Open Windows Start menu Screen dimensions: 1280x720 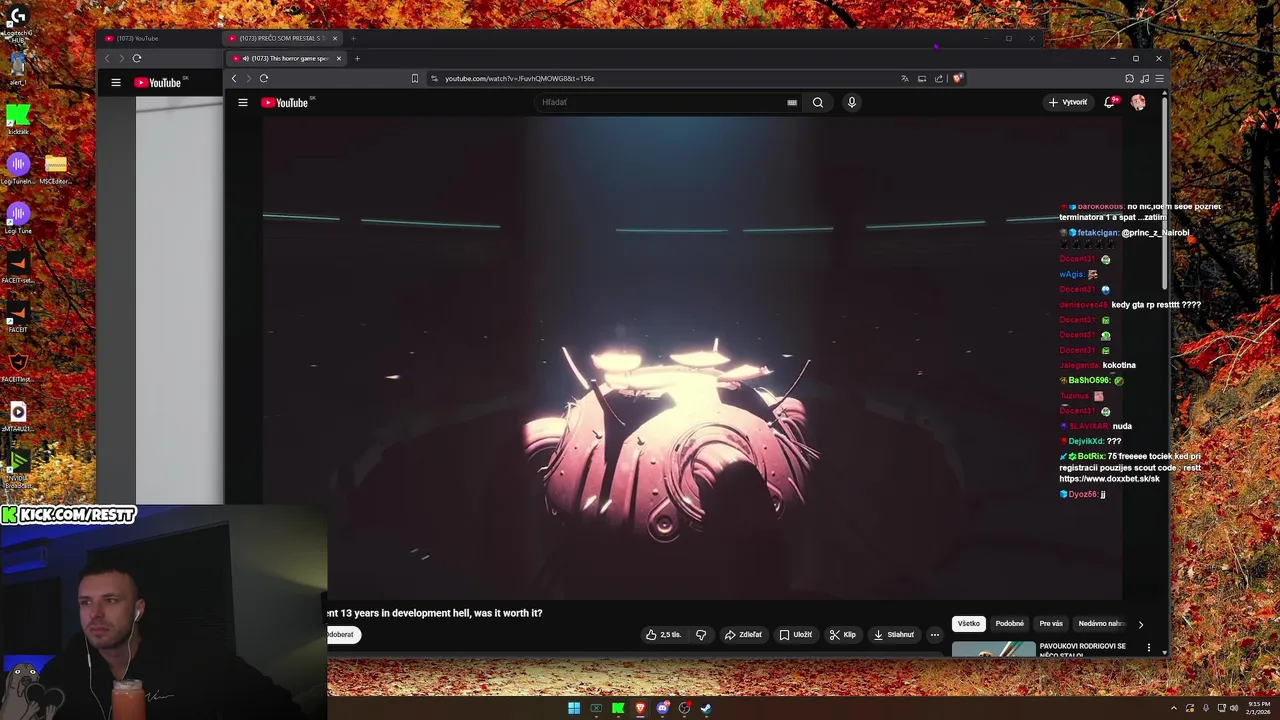coord(574,708)
